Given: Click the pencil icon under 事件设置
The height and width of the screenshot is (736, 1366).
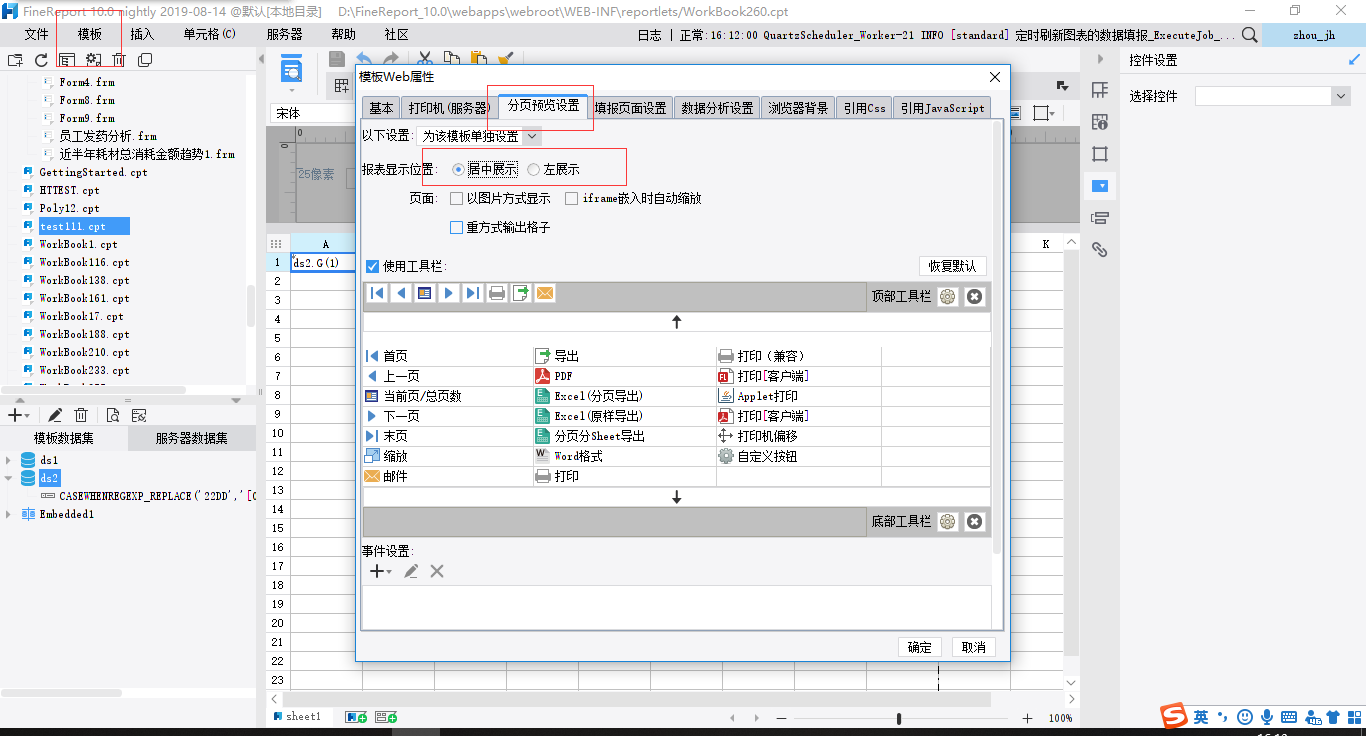Looking at the screenshot, I should [x=411, y=571].
